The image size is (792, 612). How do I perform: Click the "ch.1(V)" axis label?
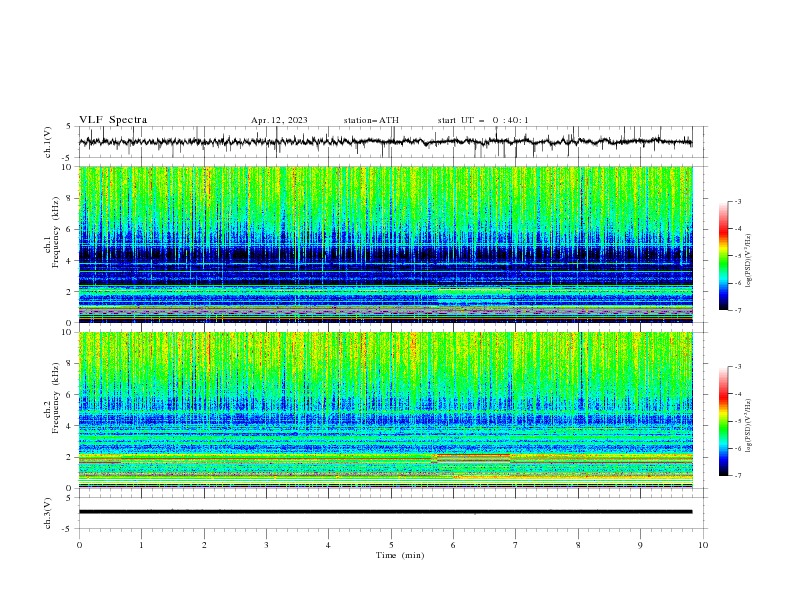pos(48,142)
